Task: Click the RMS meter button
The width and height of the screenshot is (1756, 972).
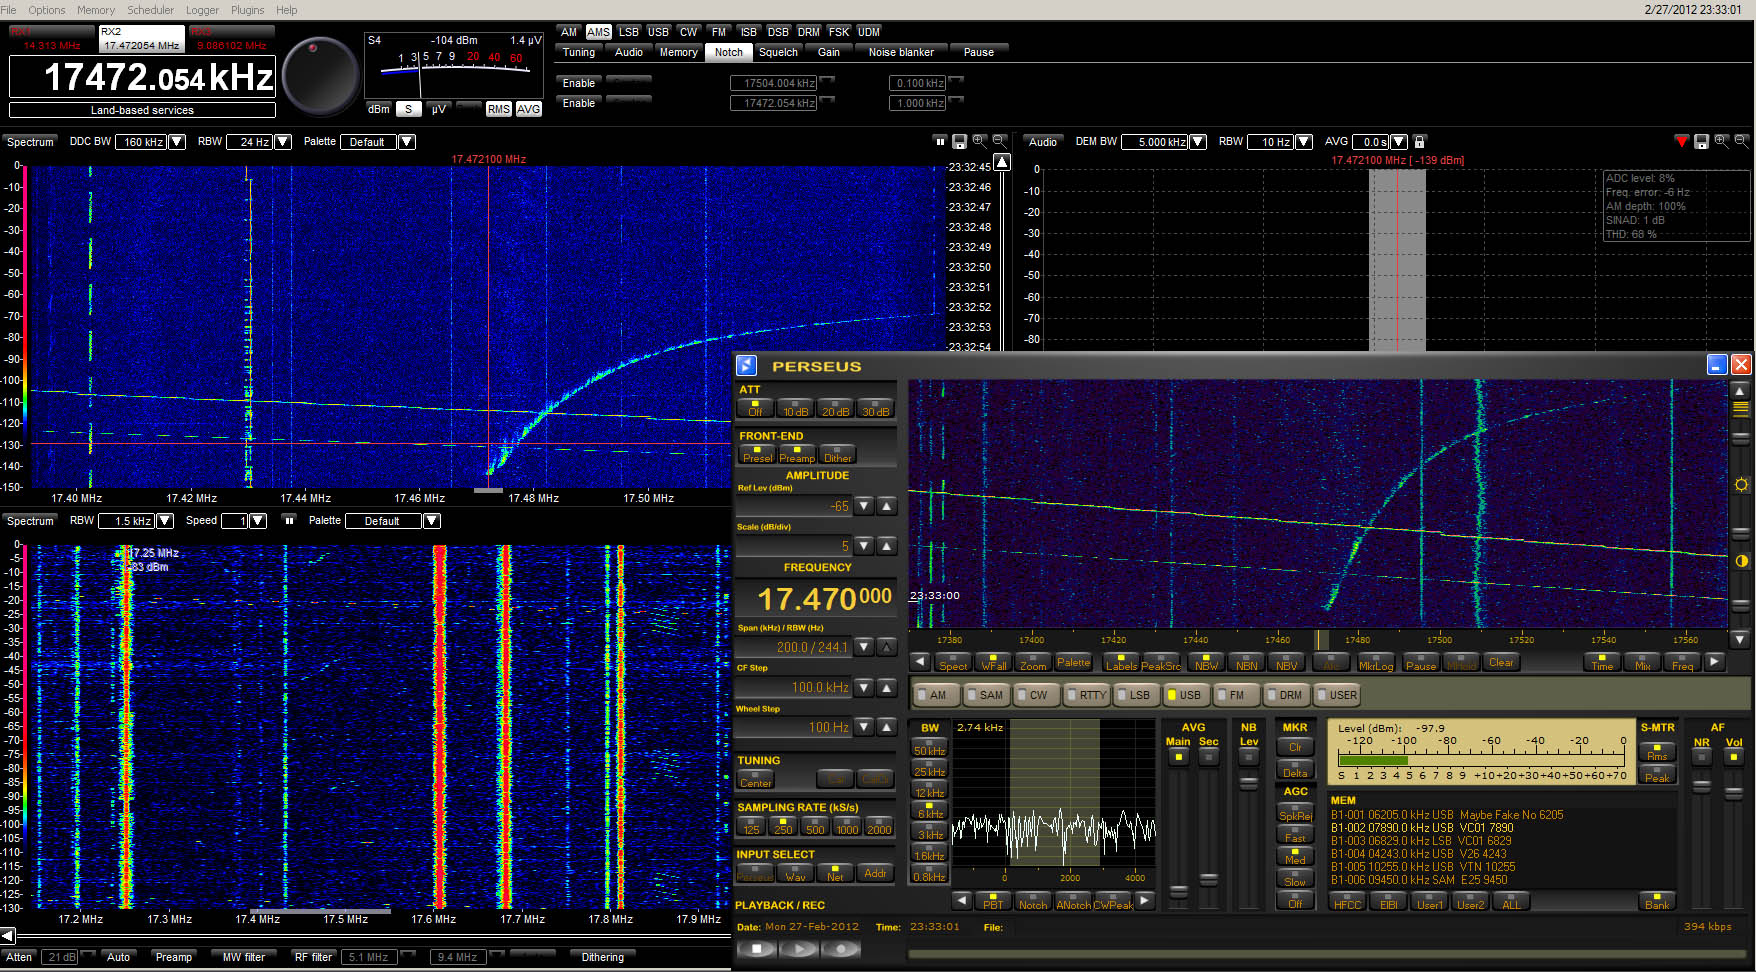Action: pyautogui.click(x=499, y=109)
